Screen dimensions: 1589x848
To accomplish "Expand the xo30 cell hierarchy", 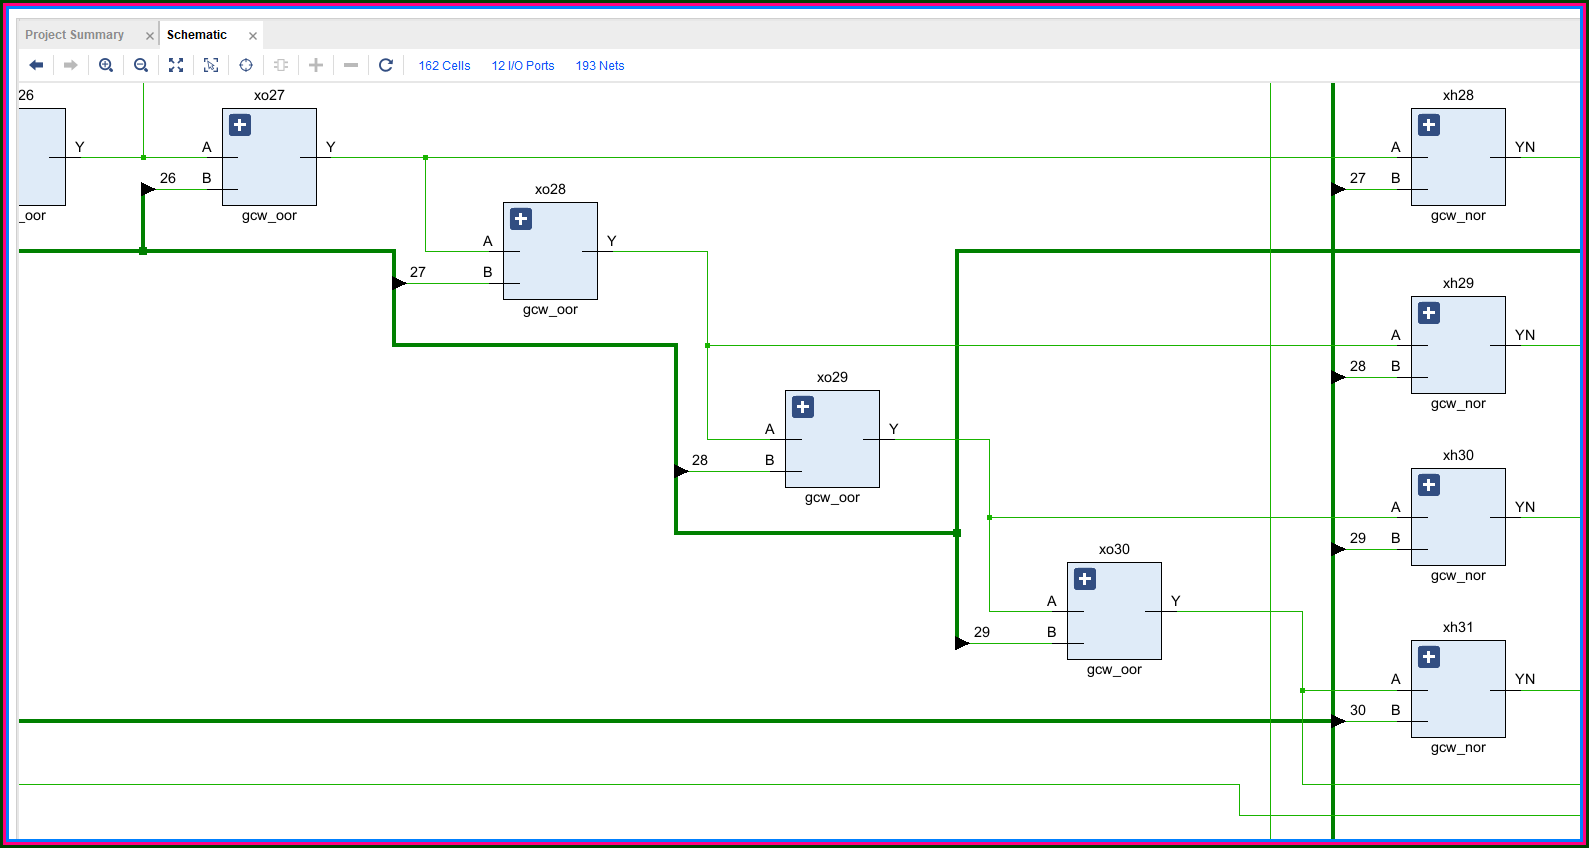I will (x=1085, y=579).
